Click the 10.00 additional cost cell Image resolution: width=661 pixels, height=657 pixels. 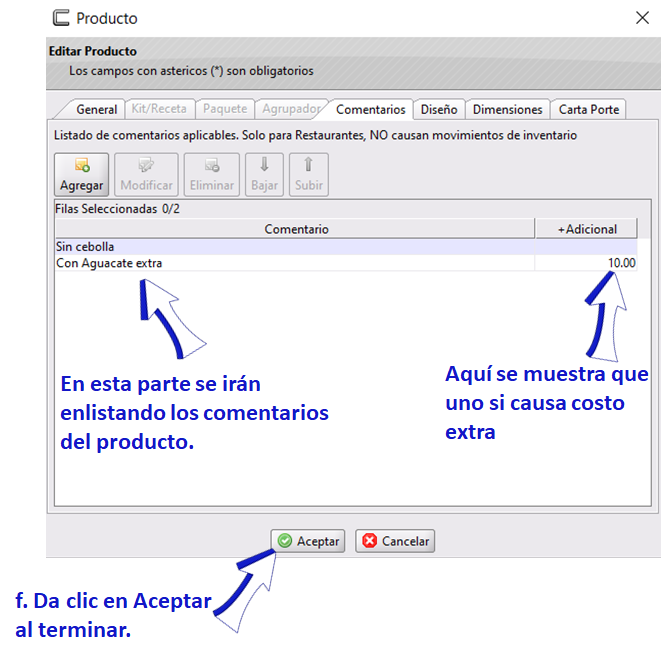pyautogui.click(x=586, y=263)
